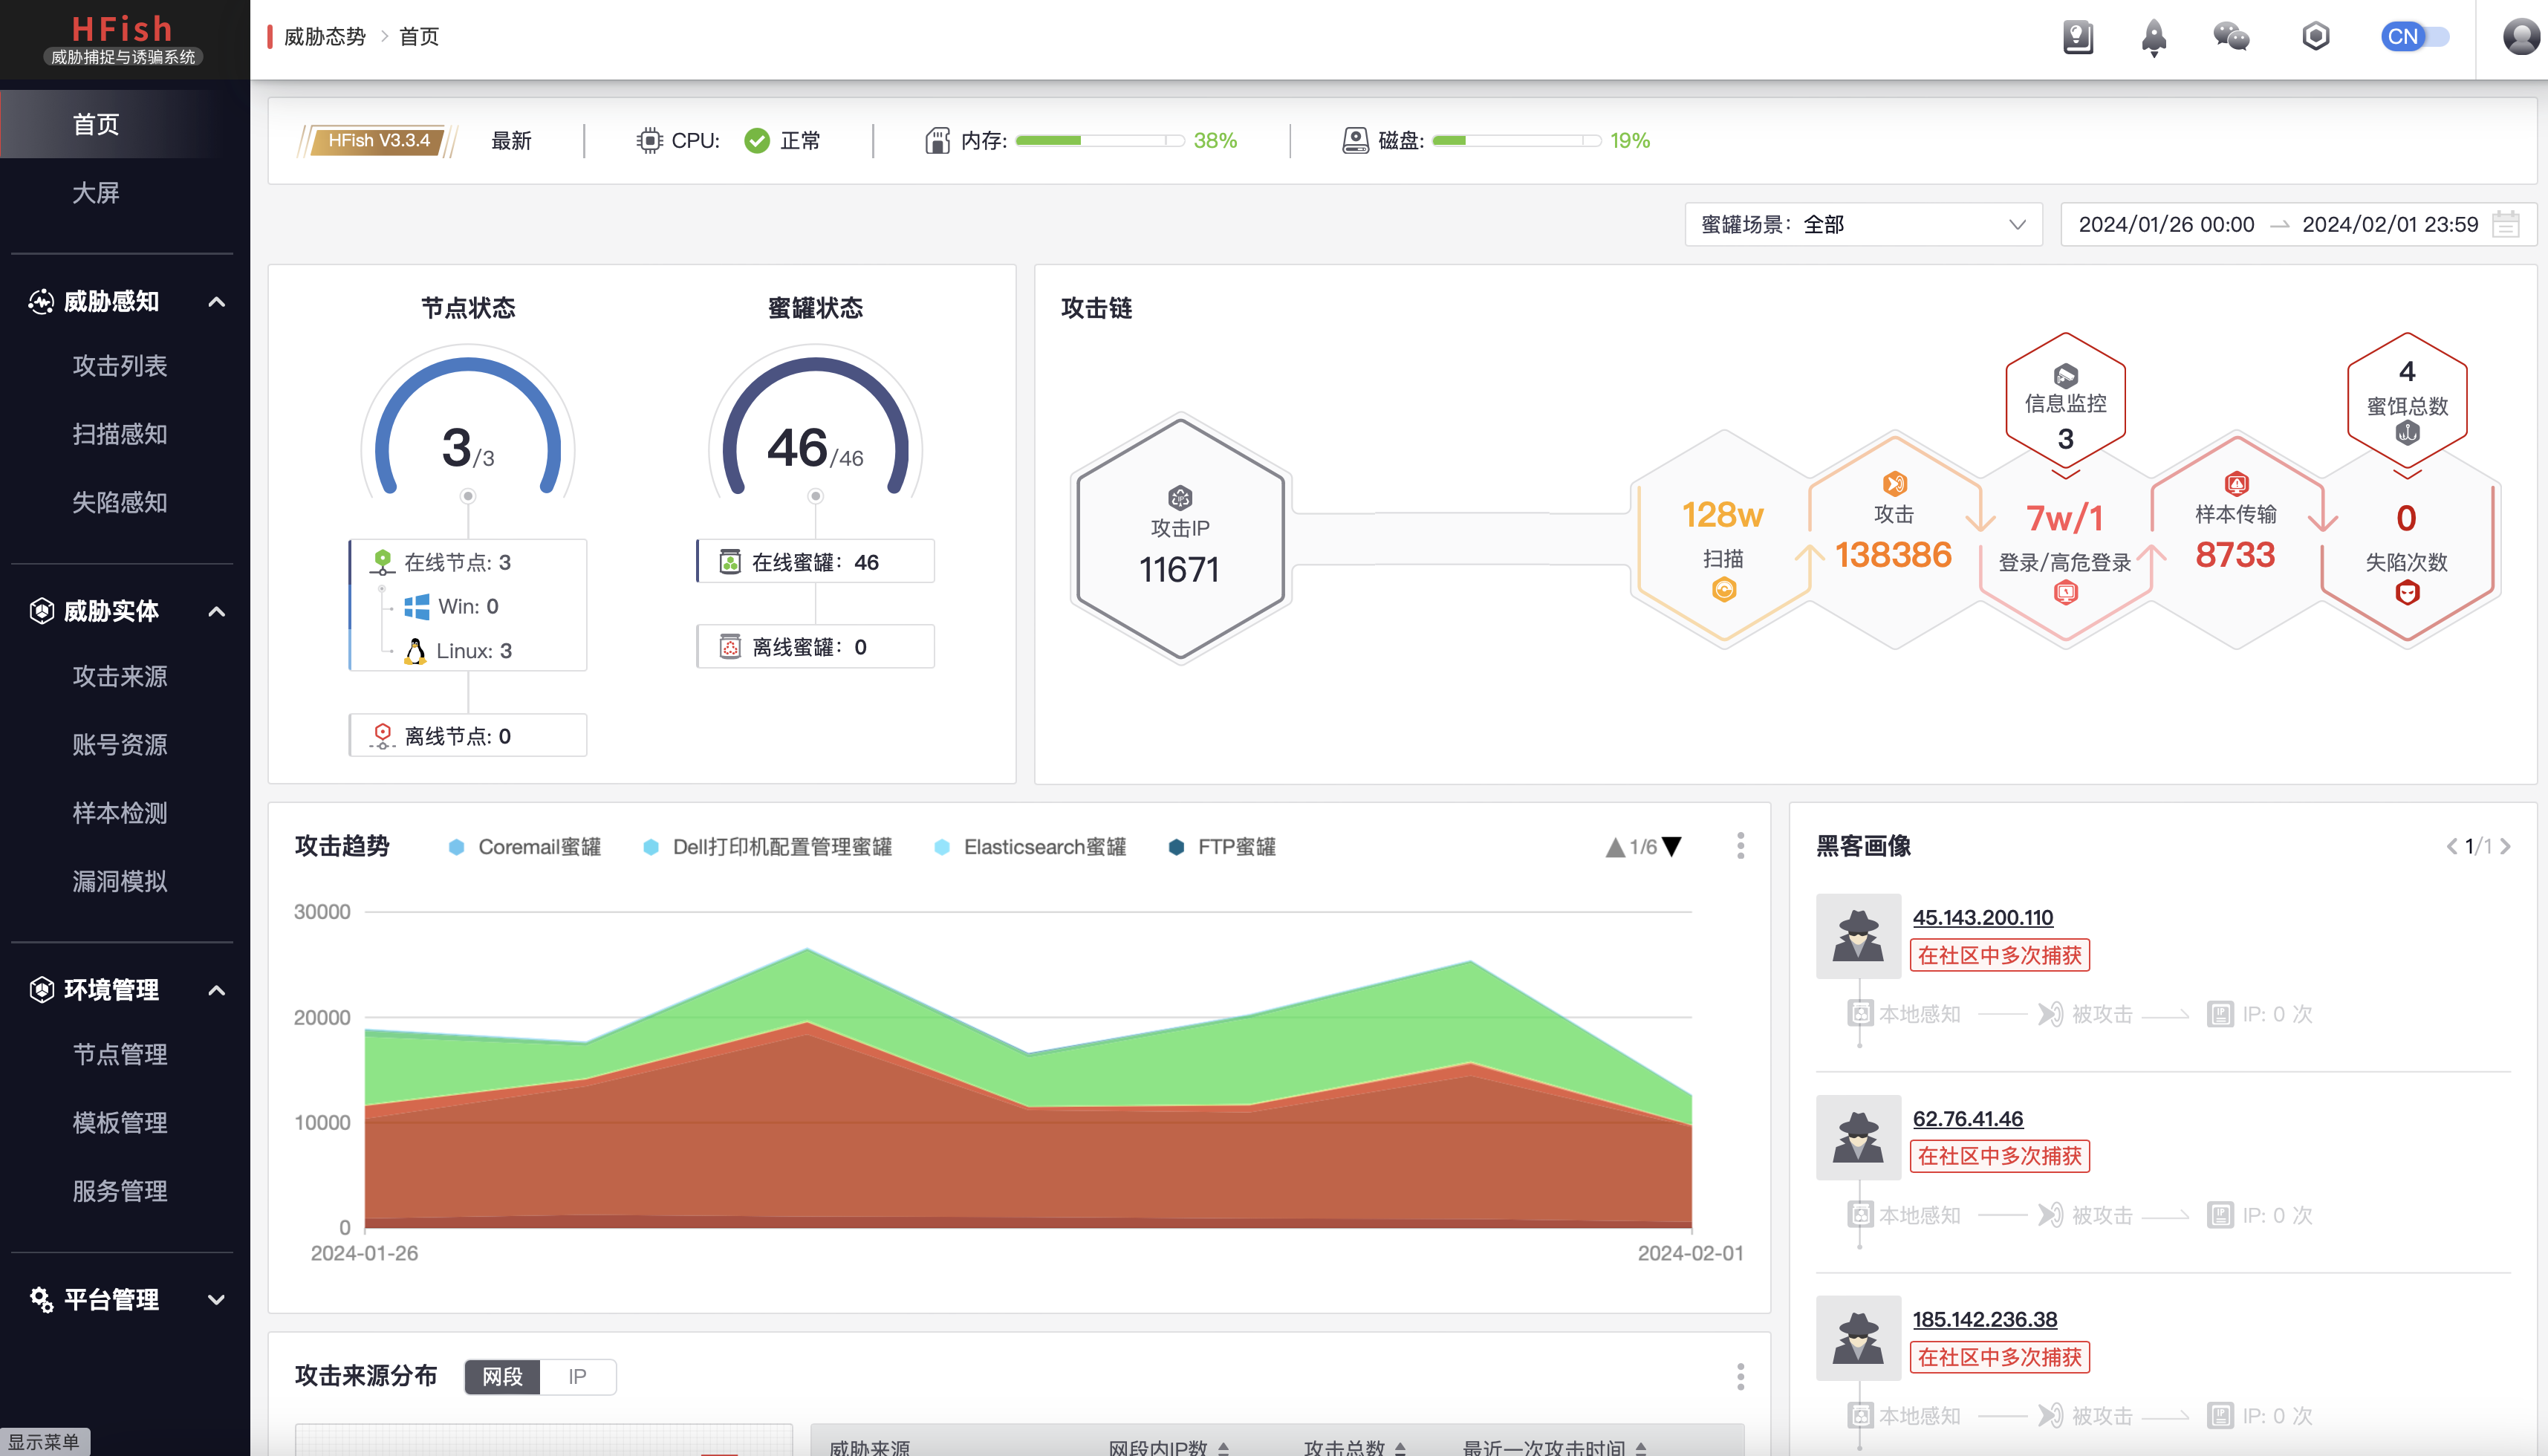Image resolution: width=2548 pixels, height=1456 pixels.
Task: Toggle the CN language switch
Action: coord(2414,37)
